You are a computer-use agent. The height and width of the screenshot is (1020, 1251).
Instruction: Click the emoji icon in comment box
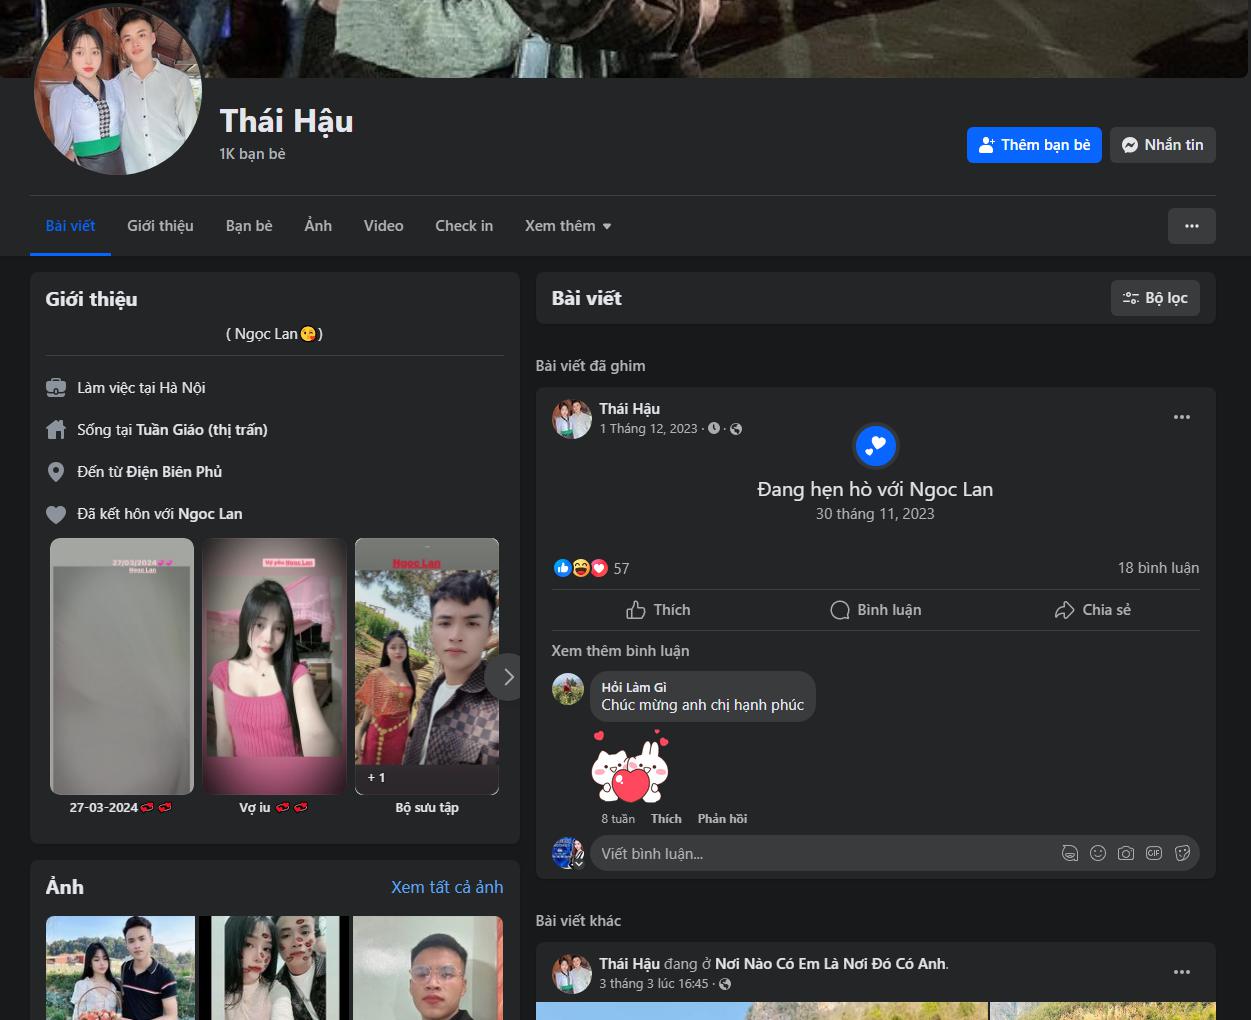click(x=1098, y=853)
